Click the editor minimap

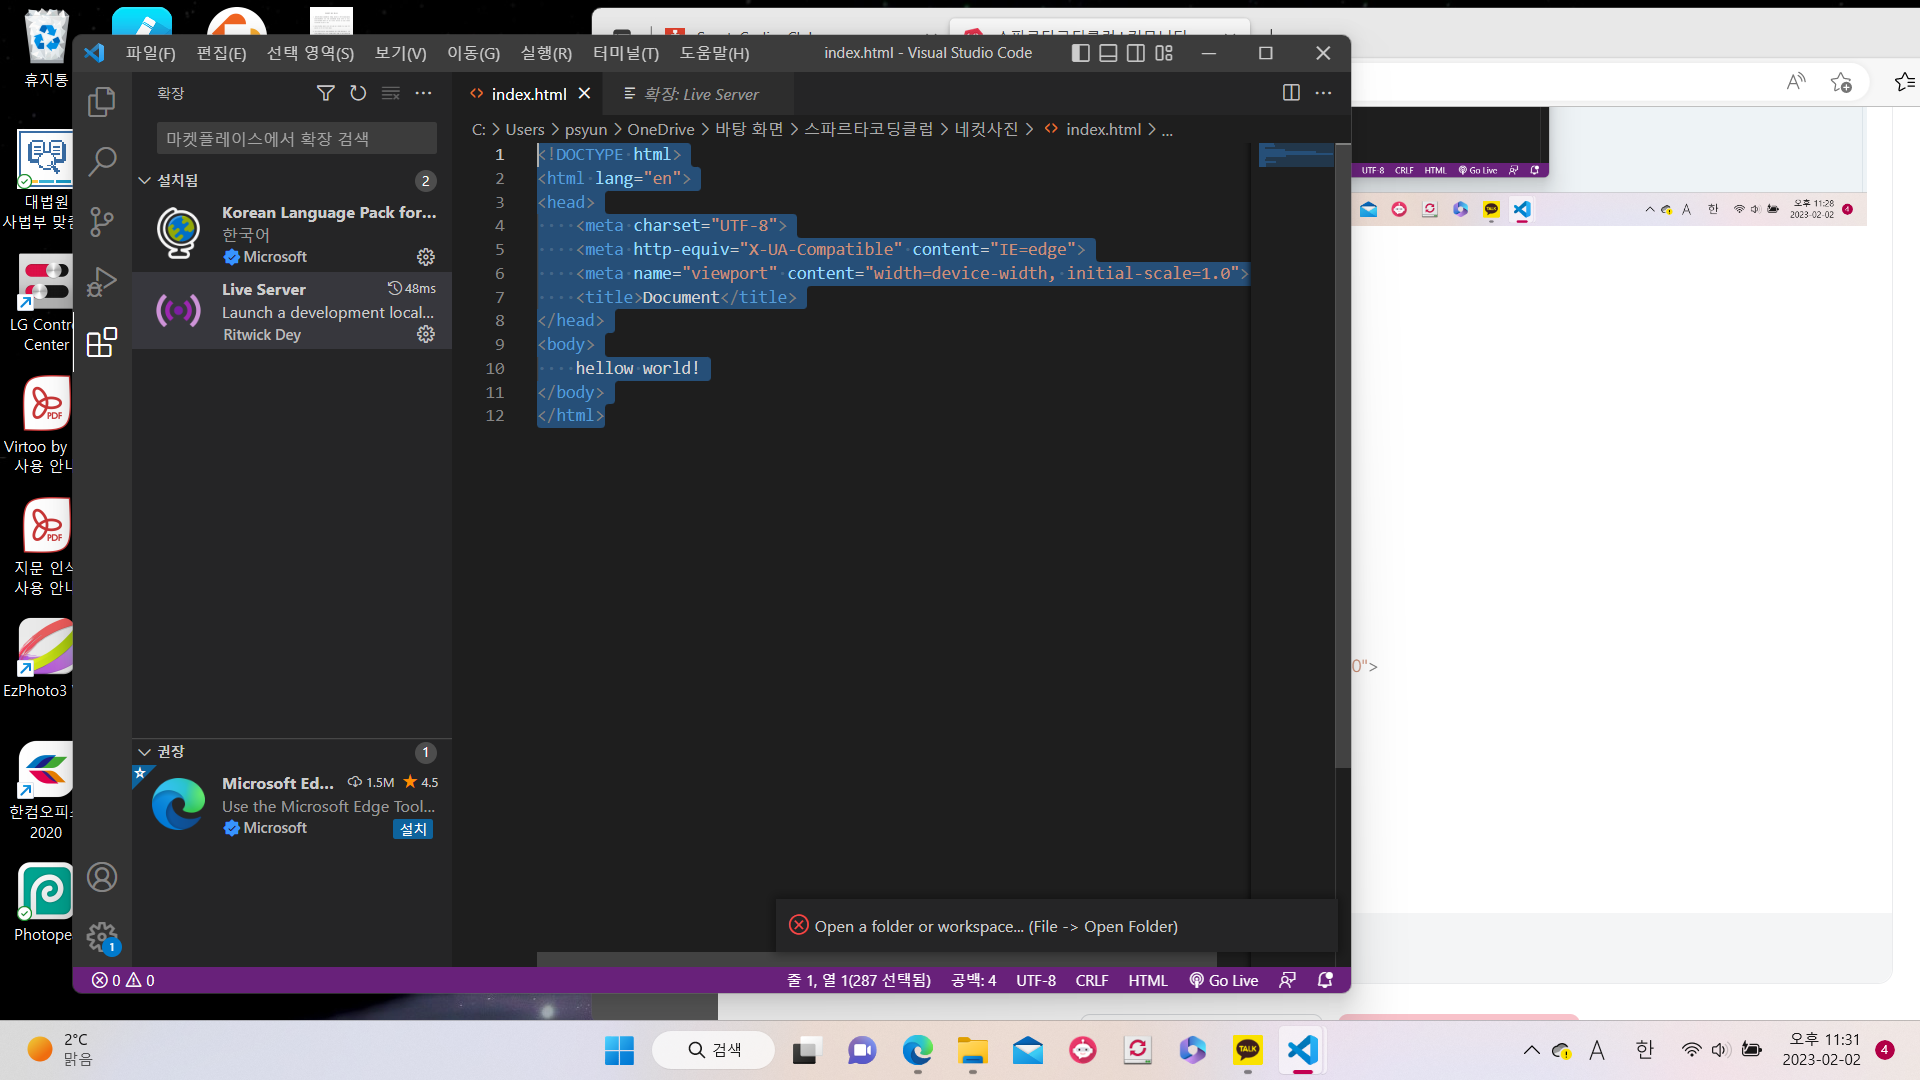[1296, 156]
